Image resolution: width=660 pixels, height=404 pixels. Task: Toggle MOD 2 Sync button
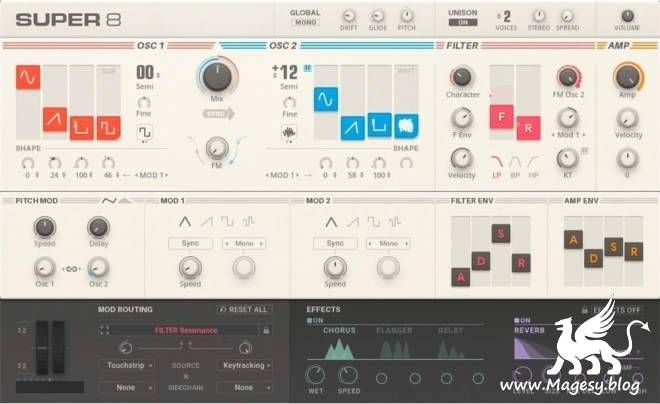(335, 243)
